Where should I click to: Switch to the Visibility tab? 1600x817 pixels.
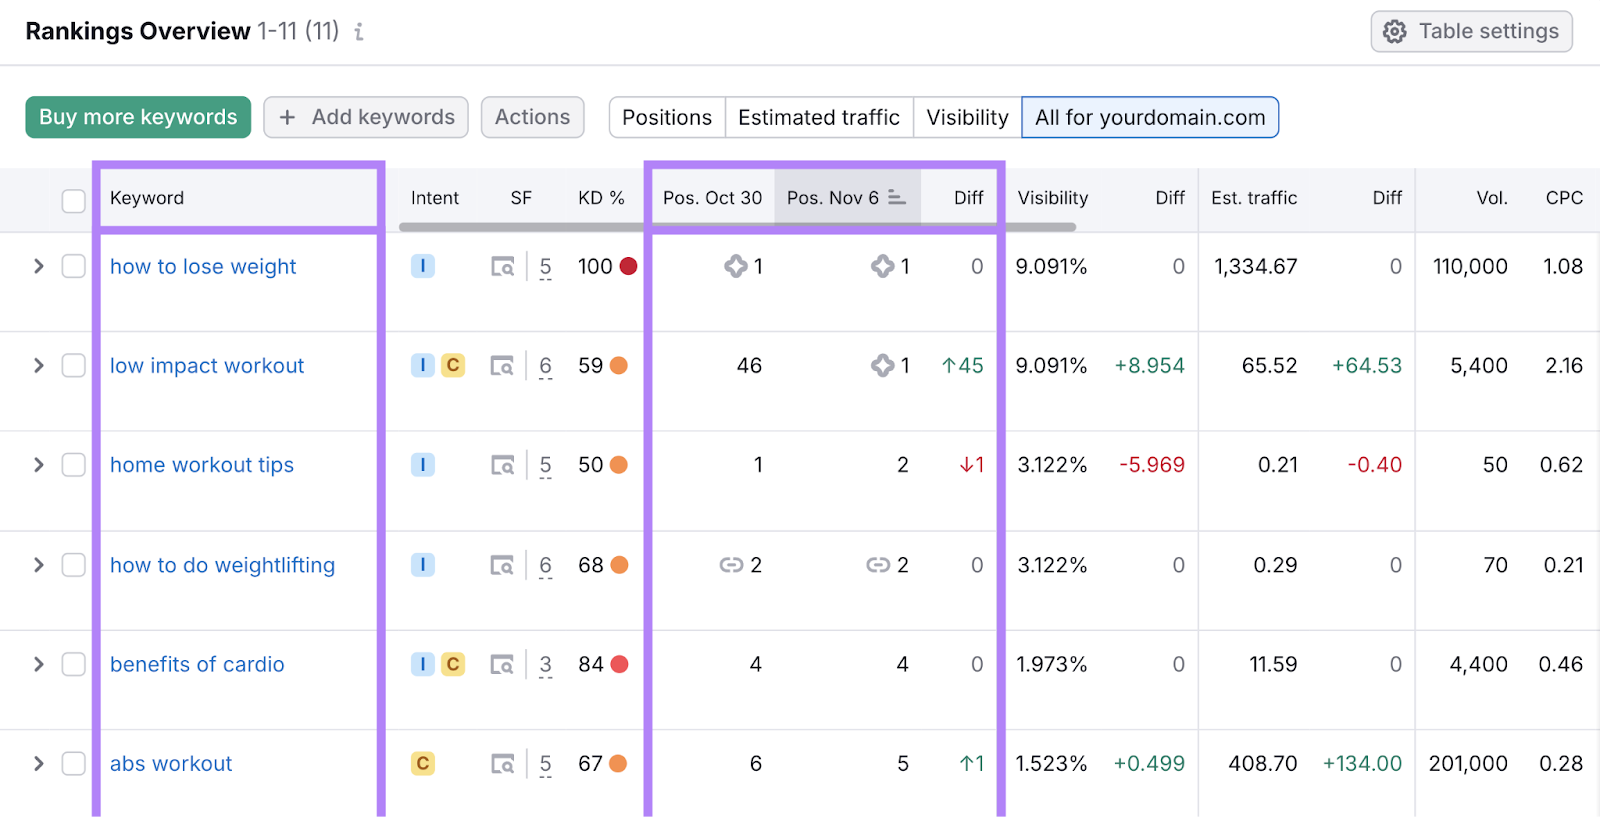[966, 117]
